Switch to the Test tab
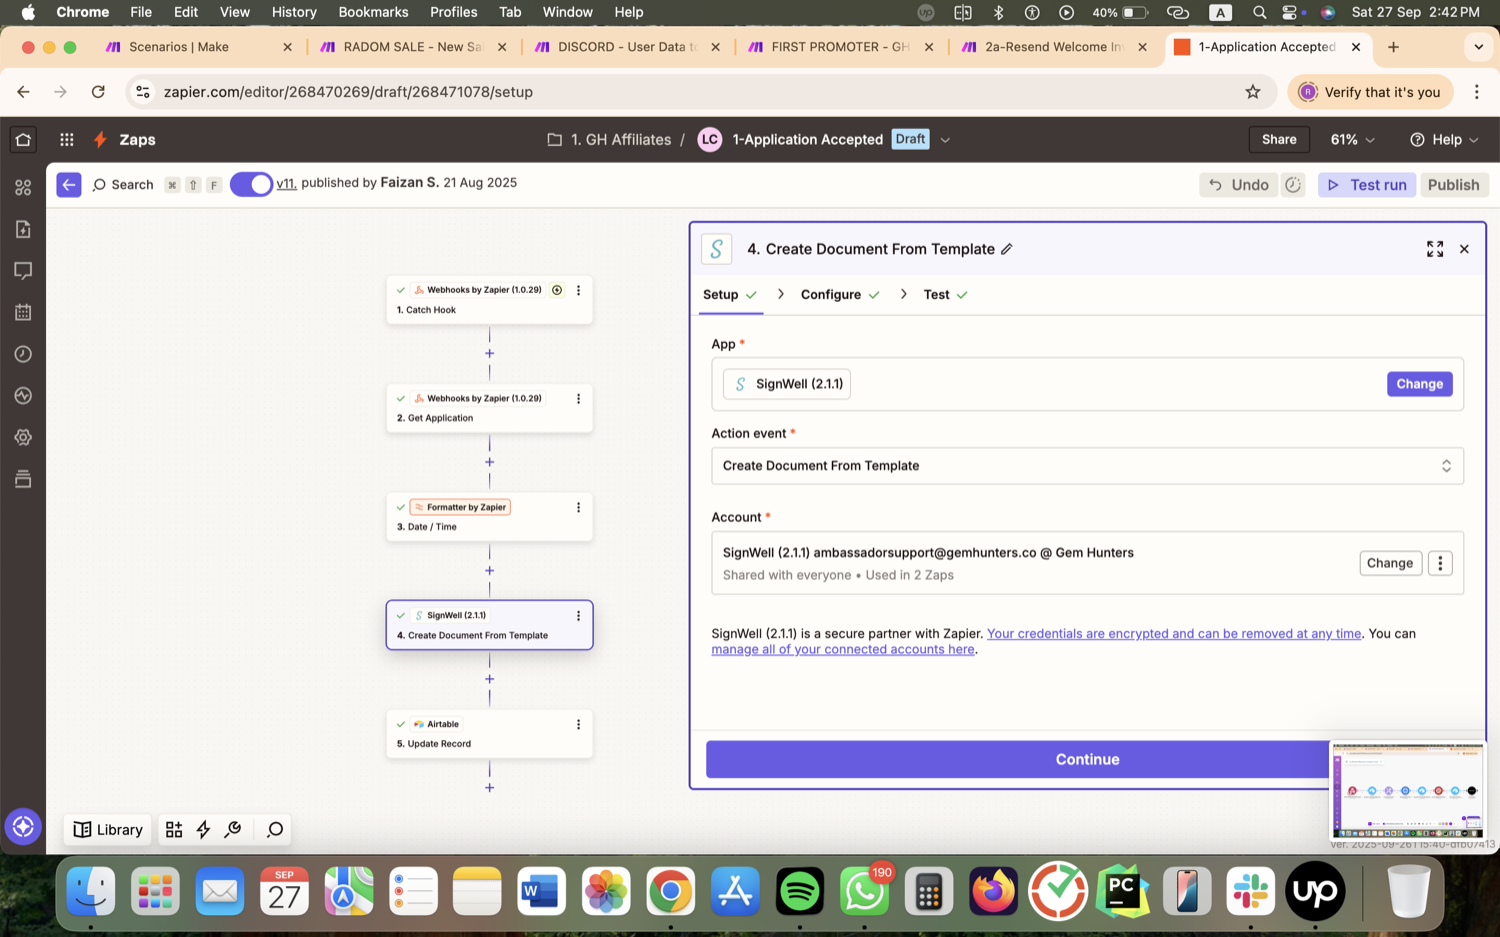The height and width of the screenshot is (937, 1500). coord(946,295)
